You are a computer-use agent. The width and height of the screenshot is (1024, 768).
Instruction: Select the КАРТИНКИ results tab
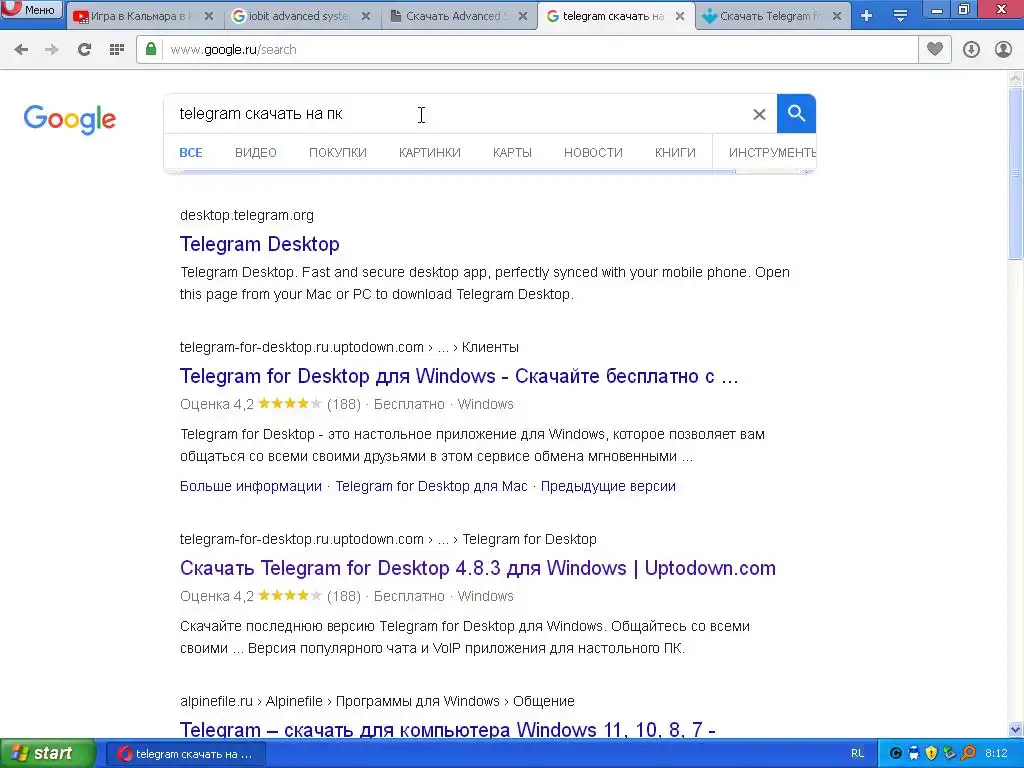(x=430, y=153)
